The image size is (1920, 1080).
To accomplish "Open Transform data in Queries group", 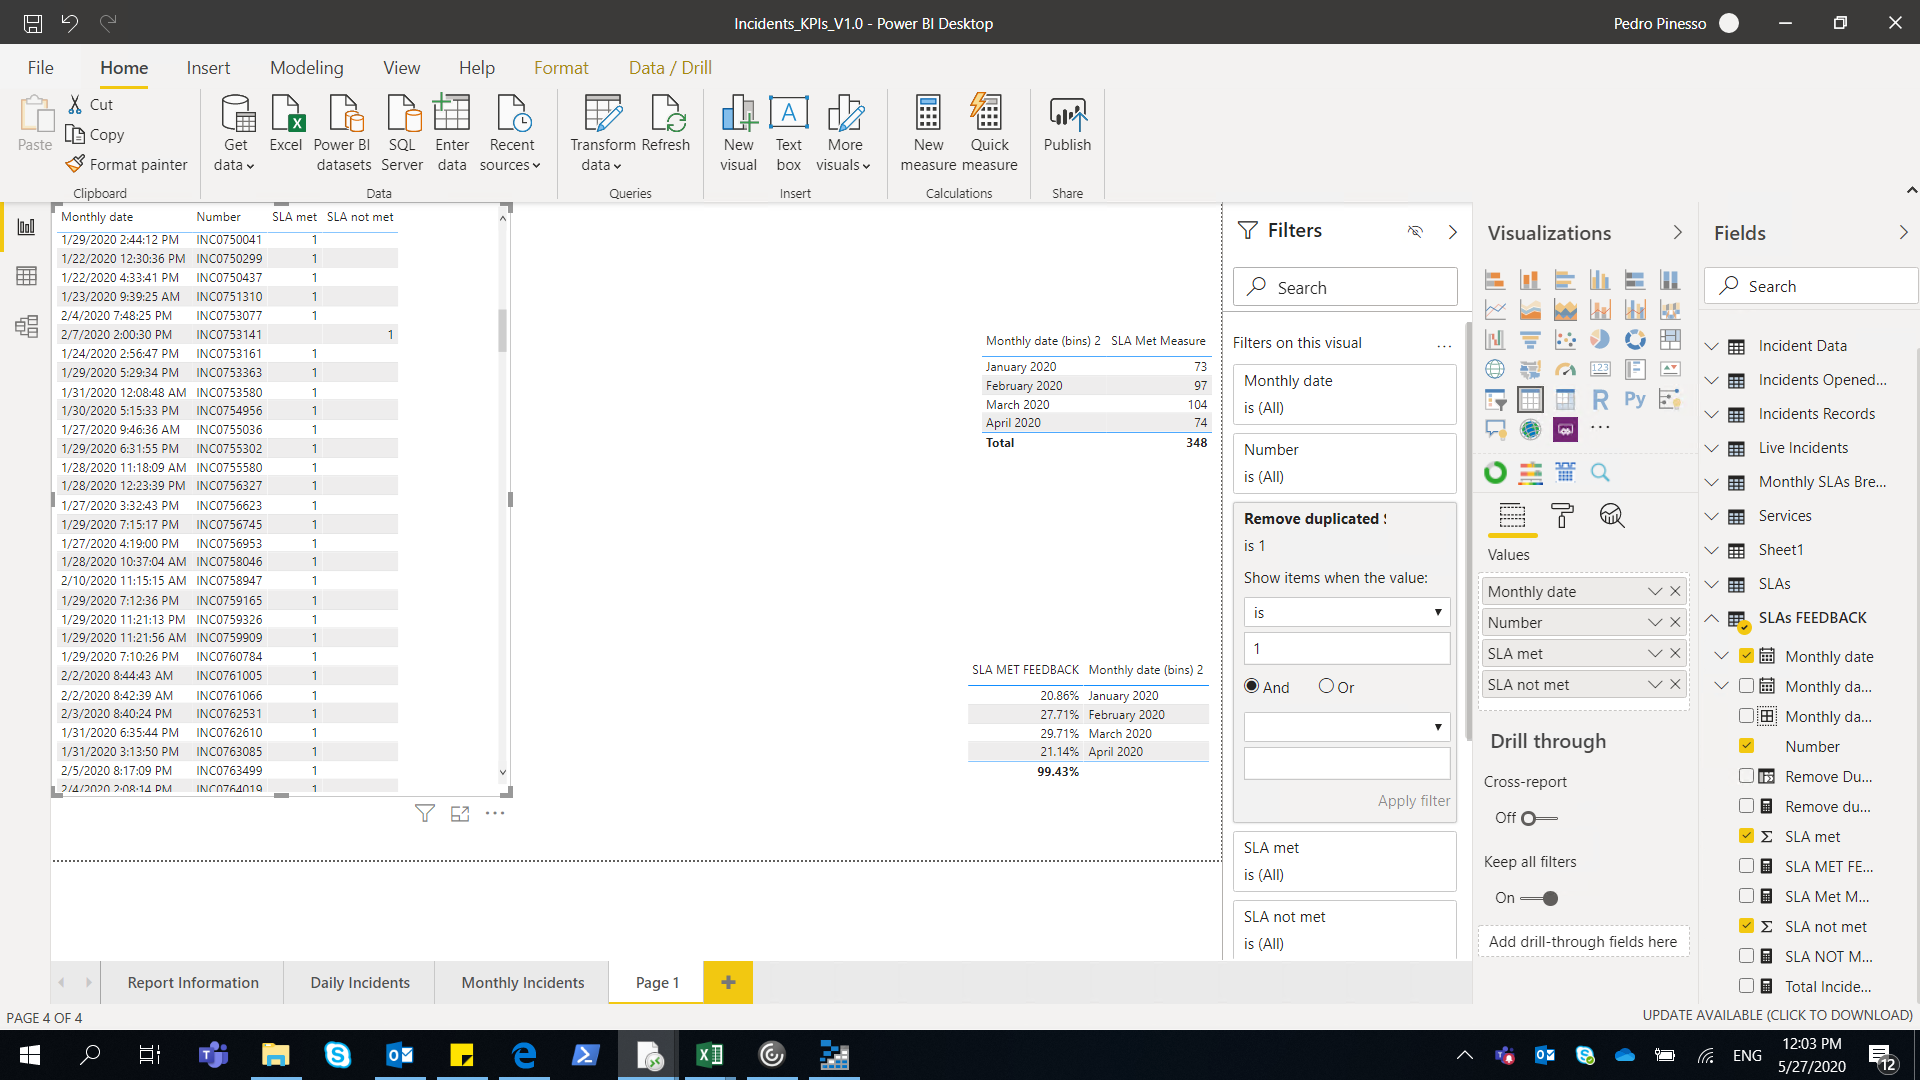I will (603, 133).
